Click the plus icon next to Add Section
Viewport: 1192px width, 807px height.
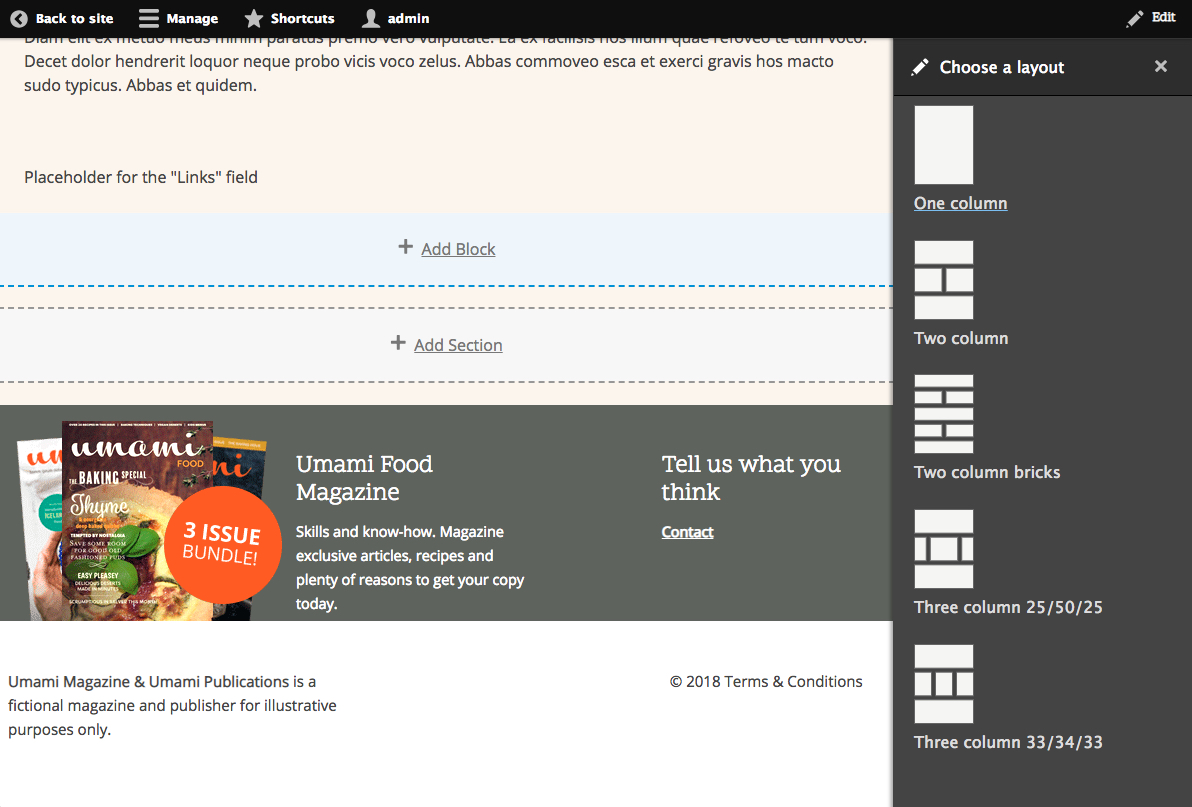tap(397, 344)
